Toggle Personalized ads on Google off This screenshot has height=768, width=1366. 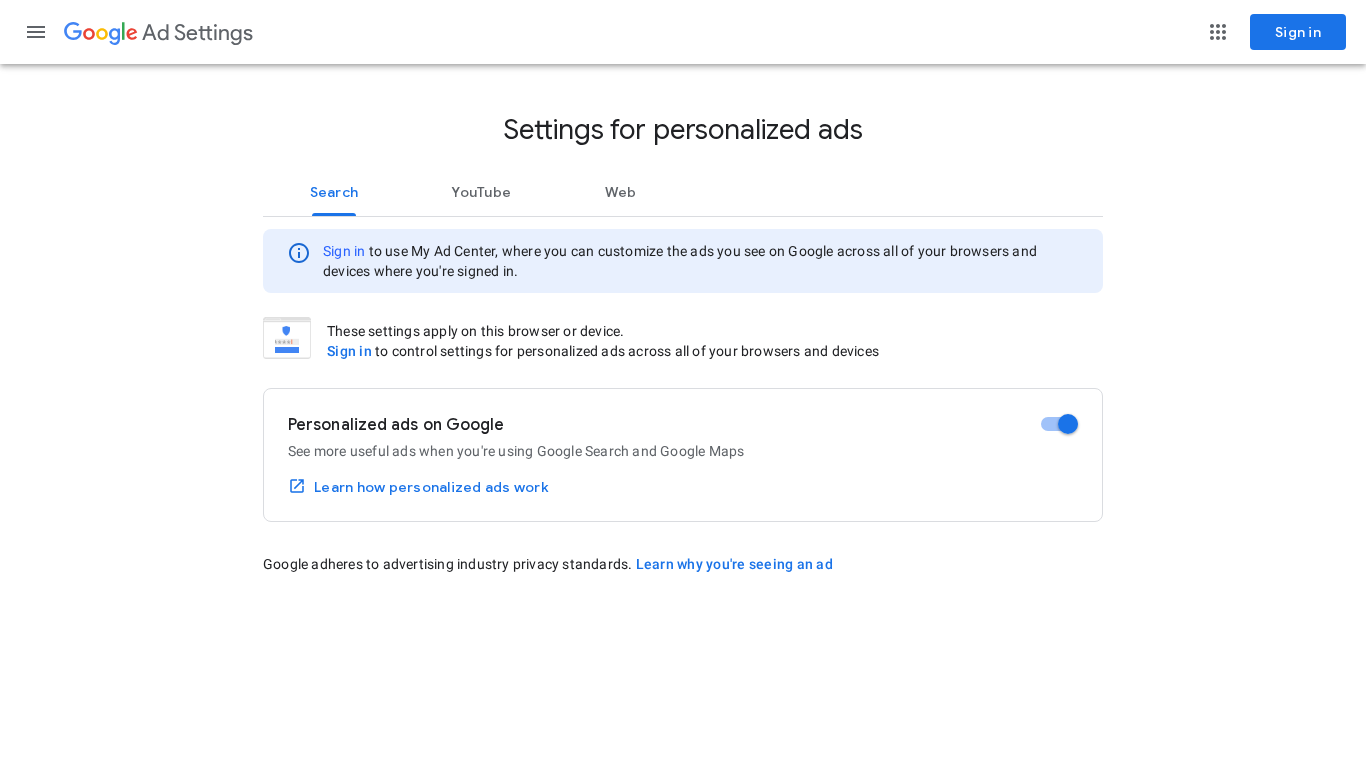point(1059,424)
